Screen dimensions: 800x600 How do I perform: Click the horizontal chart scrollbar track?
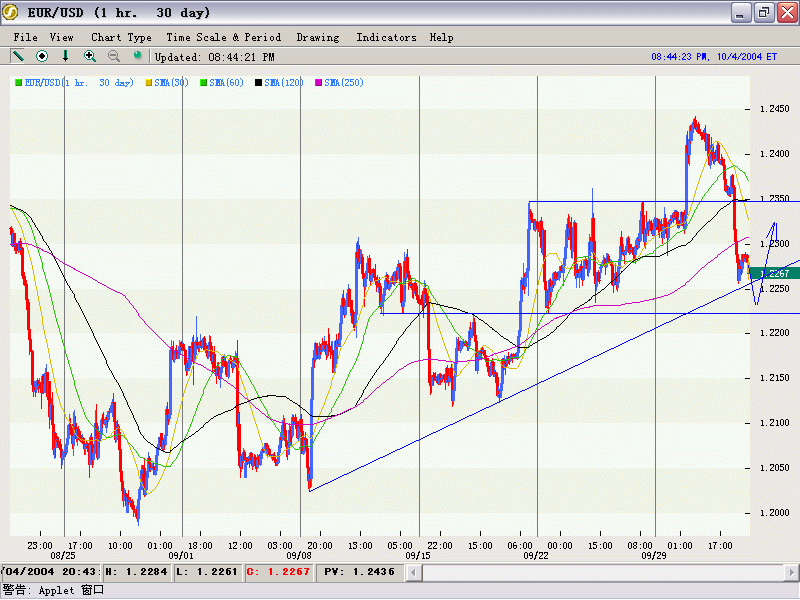(600, 572)
